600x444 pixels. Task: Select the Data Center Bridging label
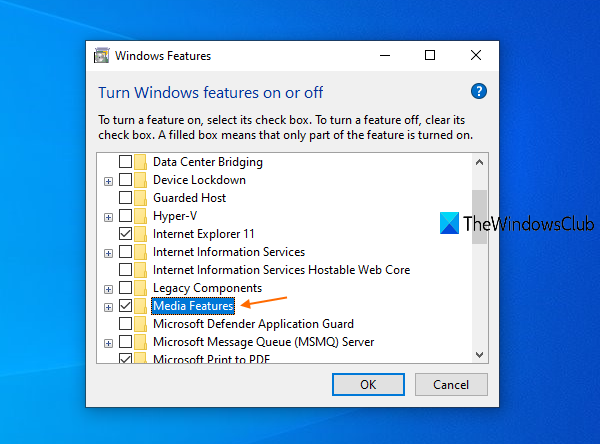pos(208,162)
